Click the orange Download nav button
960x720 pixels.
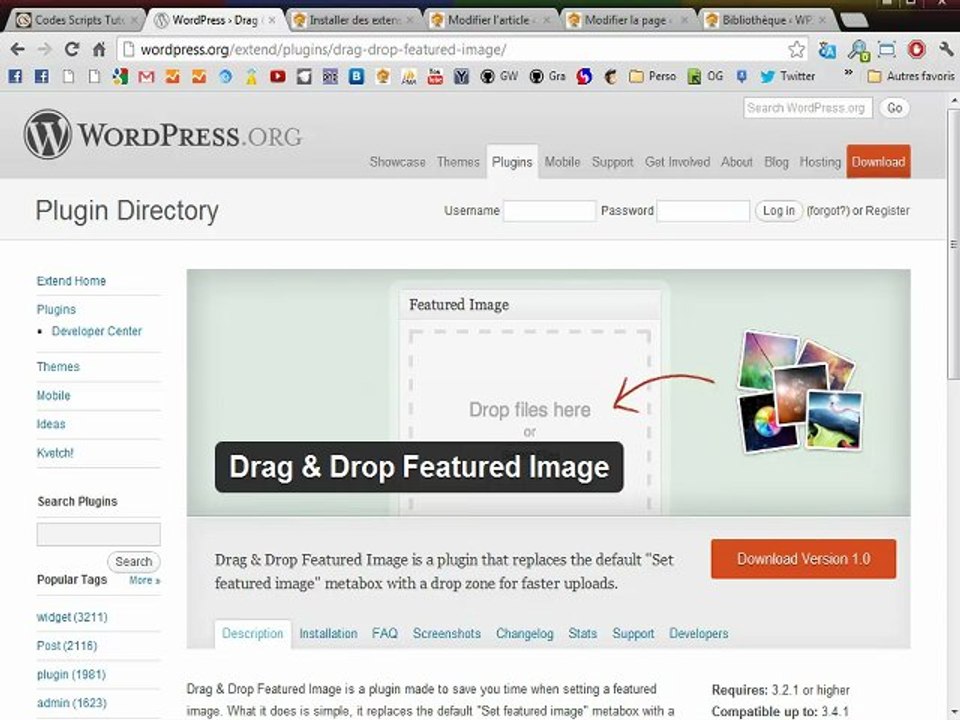[x=879, y=162]
